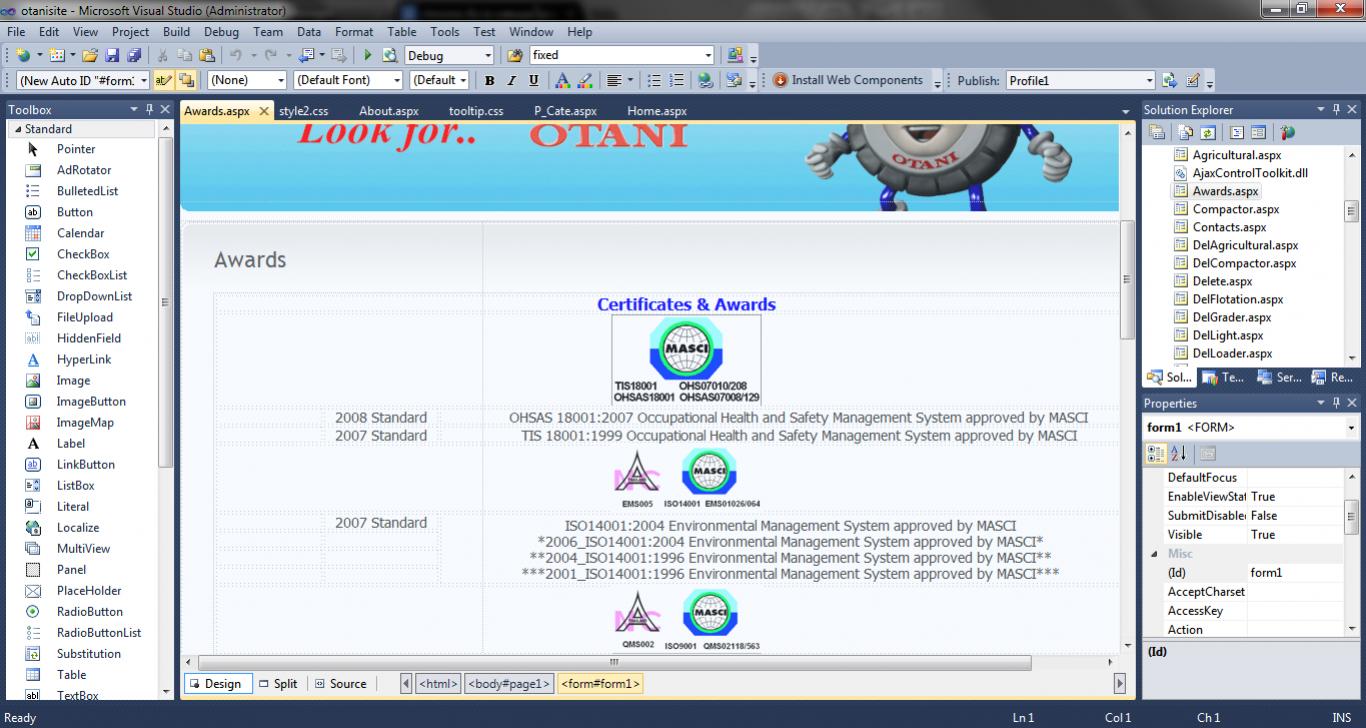Open the Table menu

402,32
